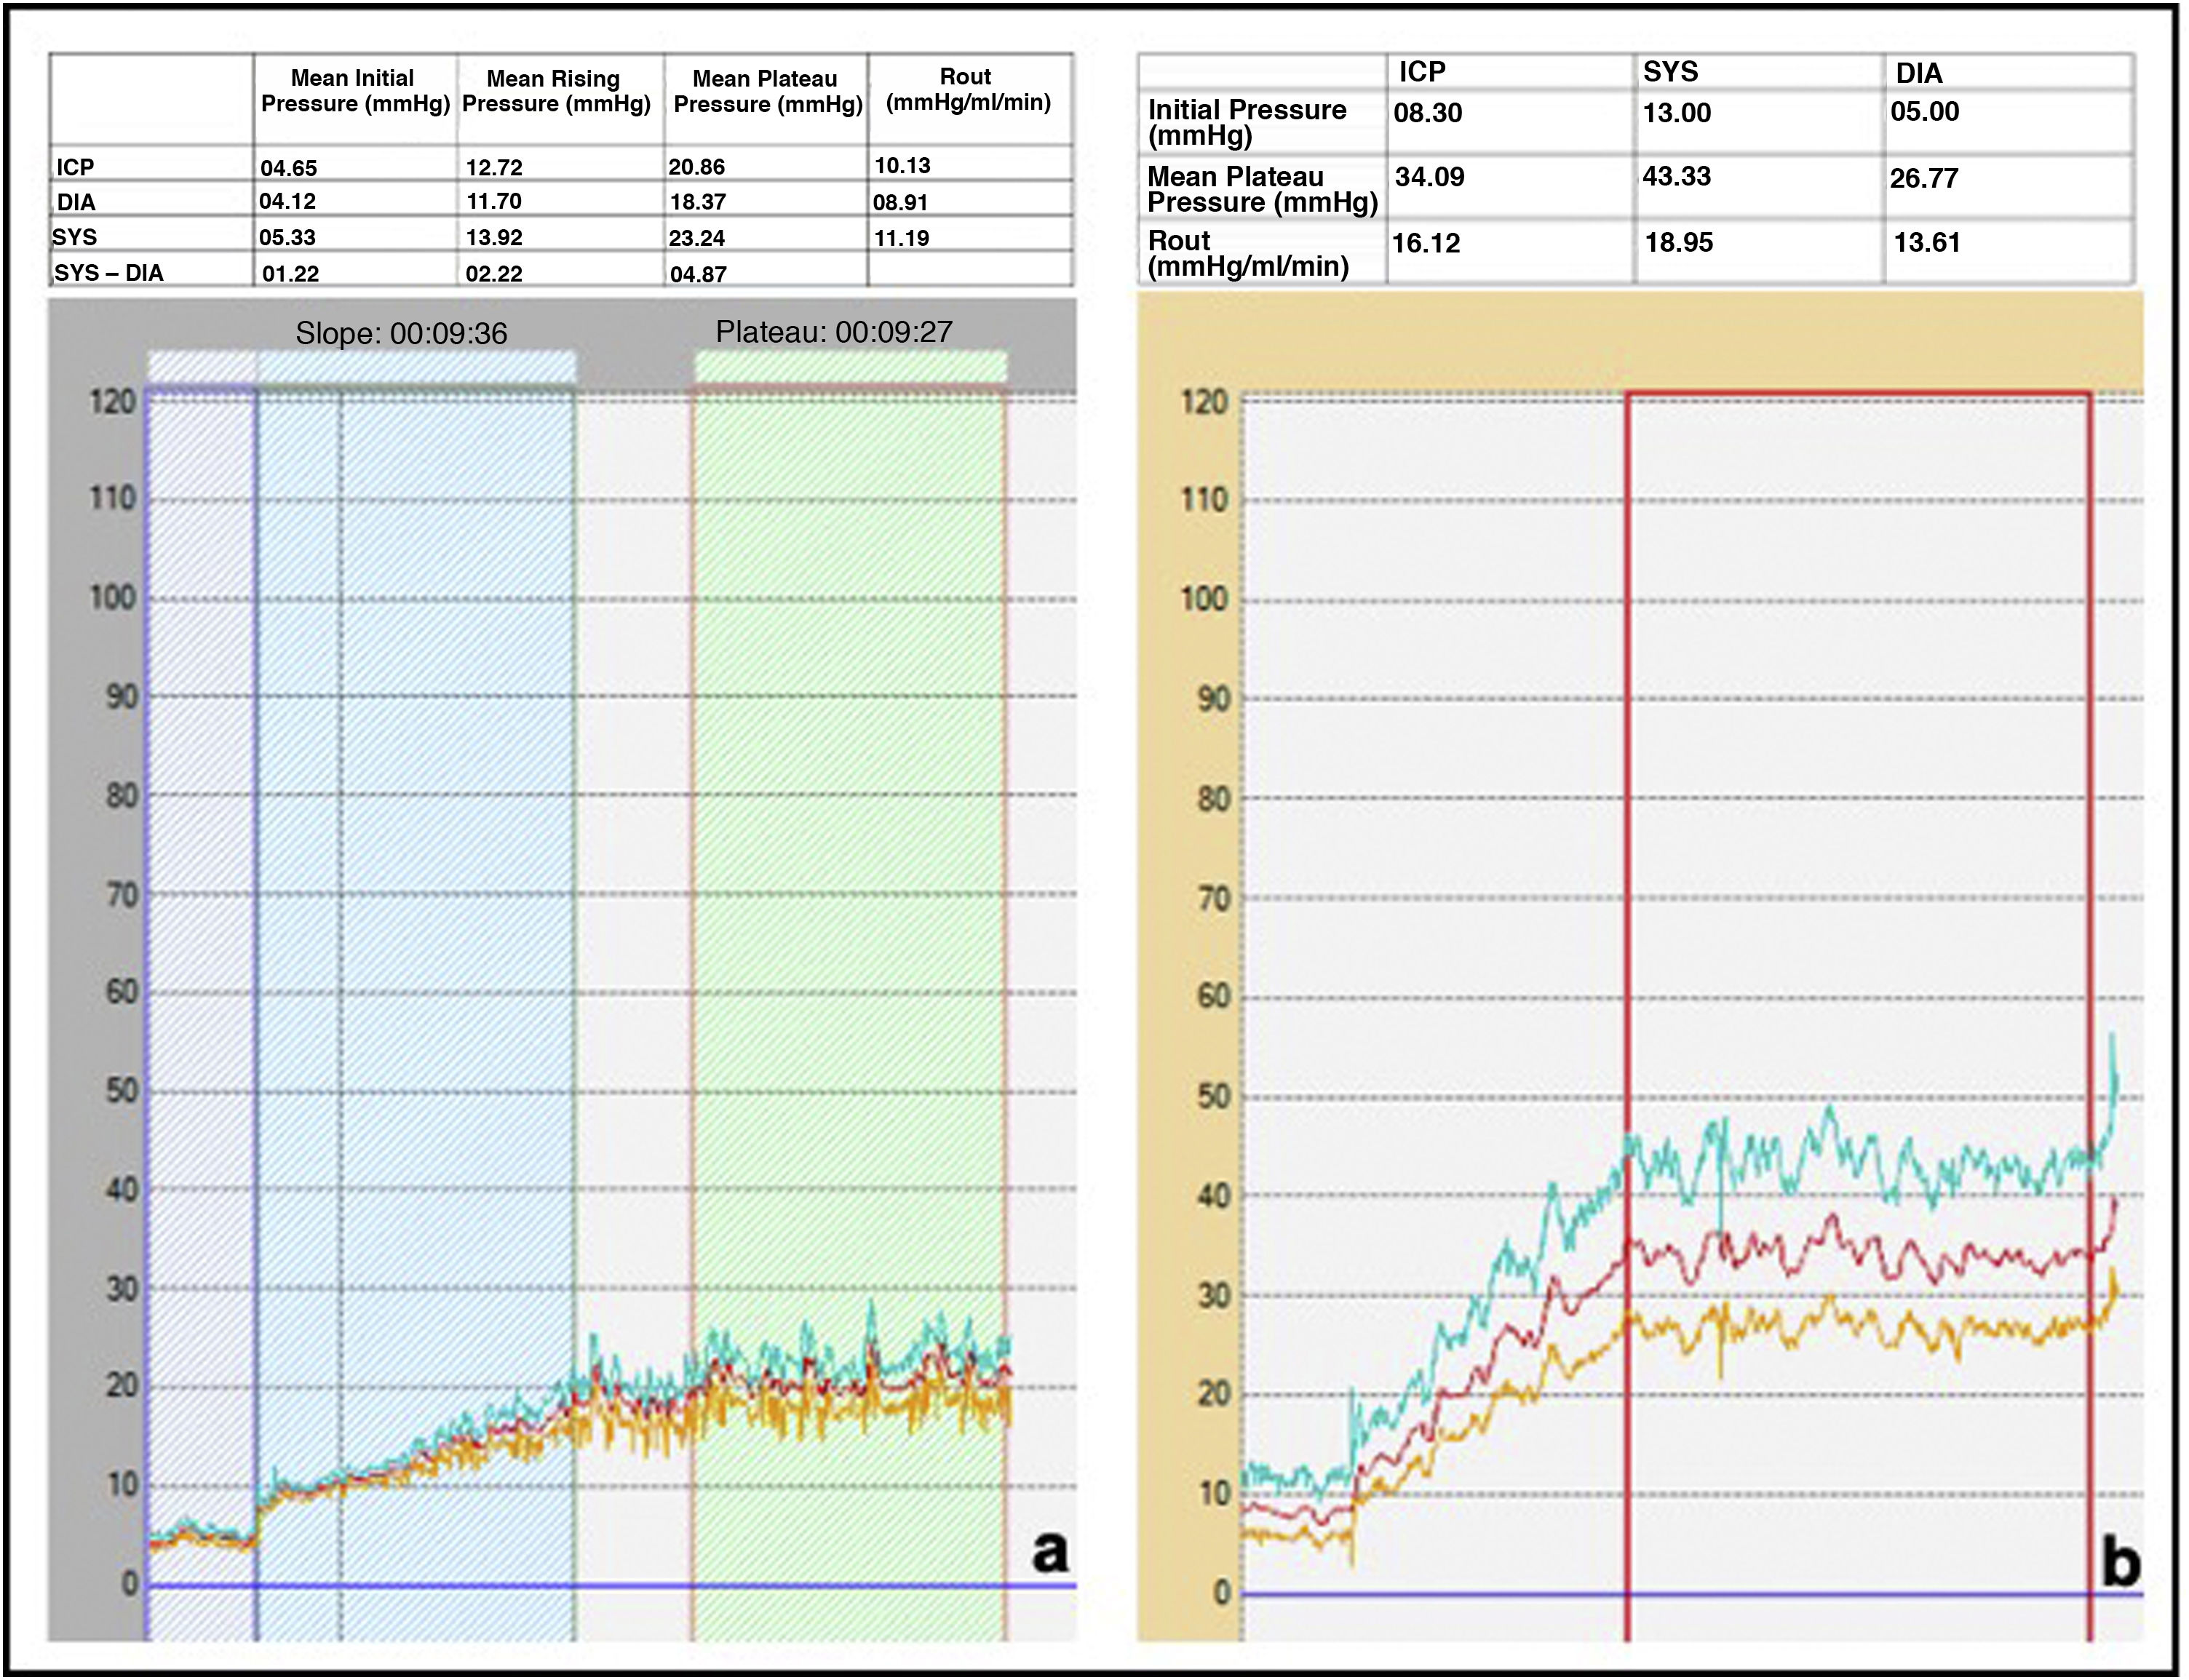Click the mean plateau value 34.09

click(1430, 177)
